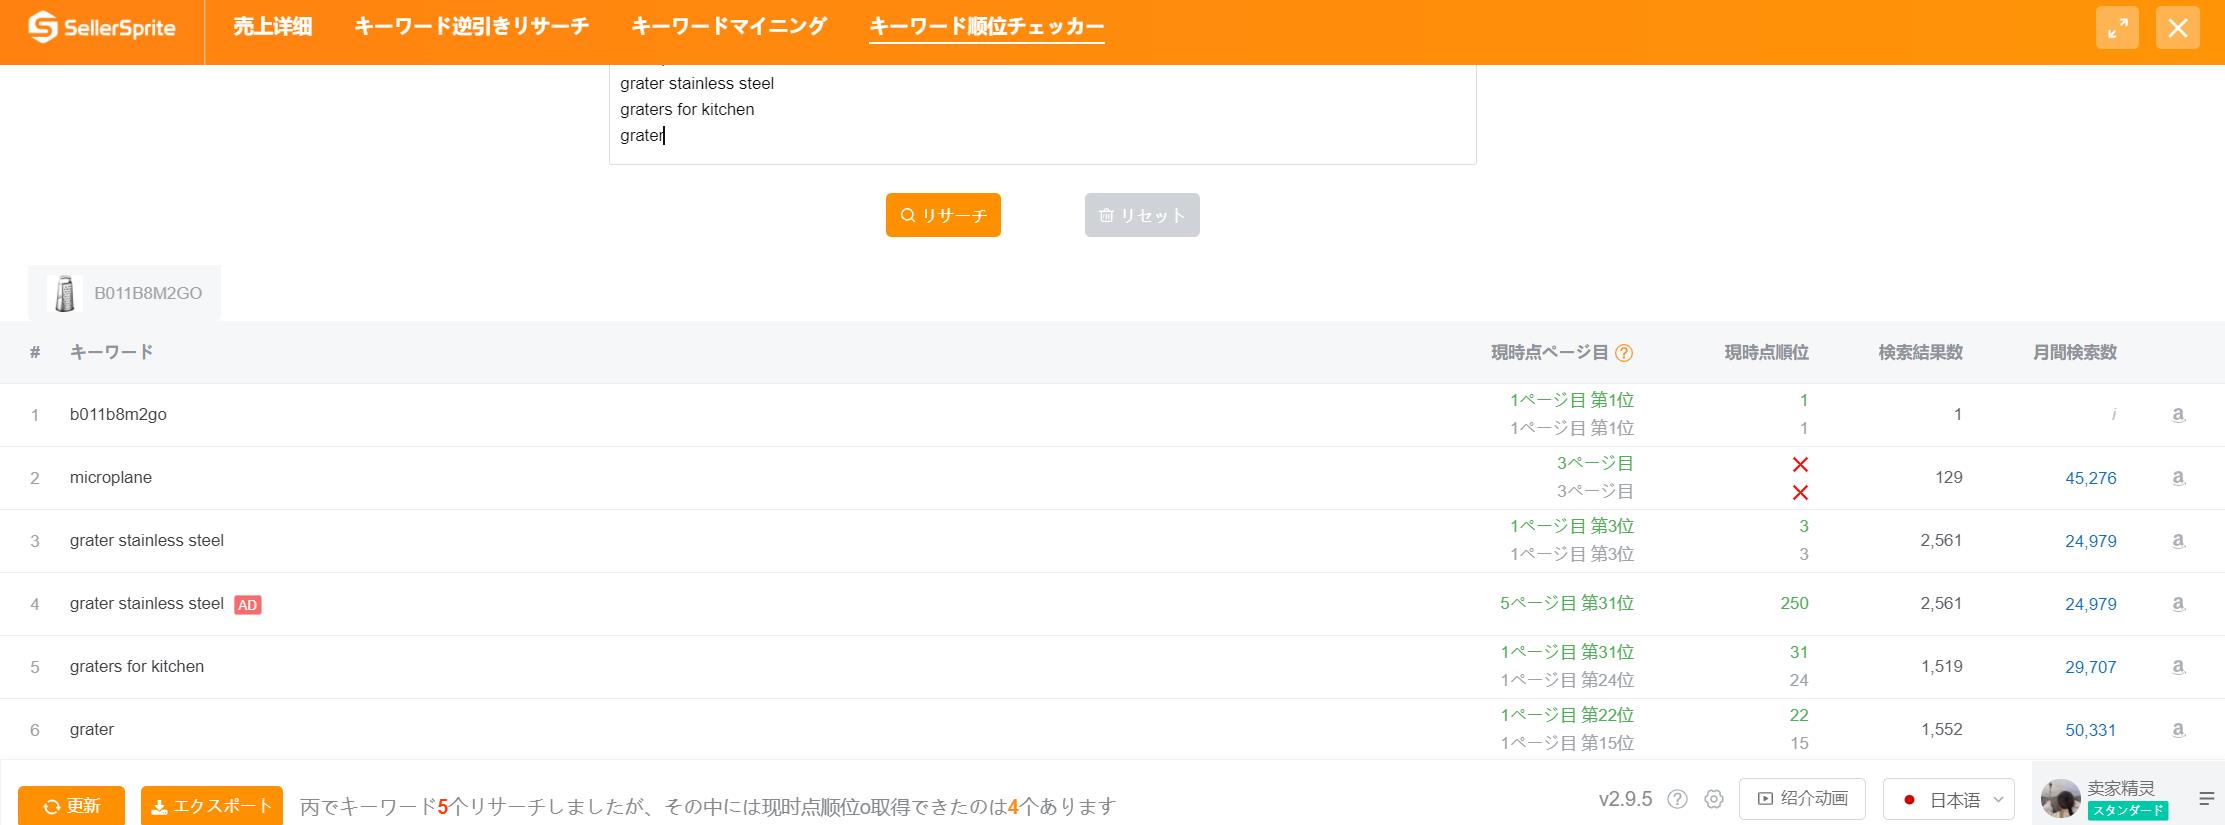Screen dimensions: 2225x825
Task: Select the B011B8M2GO ASIN tab
Action: pyautogui.click(x=124, y=294)
